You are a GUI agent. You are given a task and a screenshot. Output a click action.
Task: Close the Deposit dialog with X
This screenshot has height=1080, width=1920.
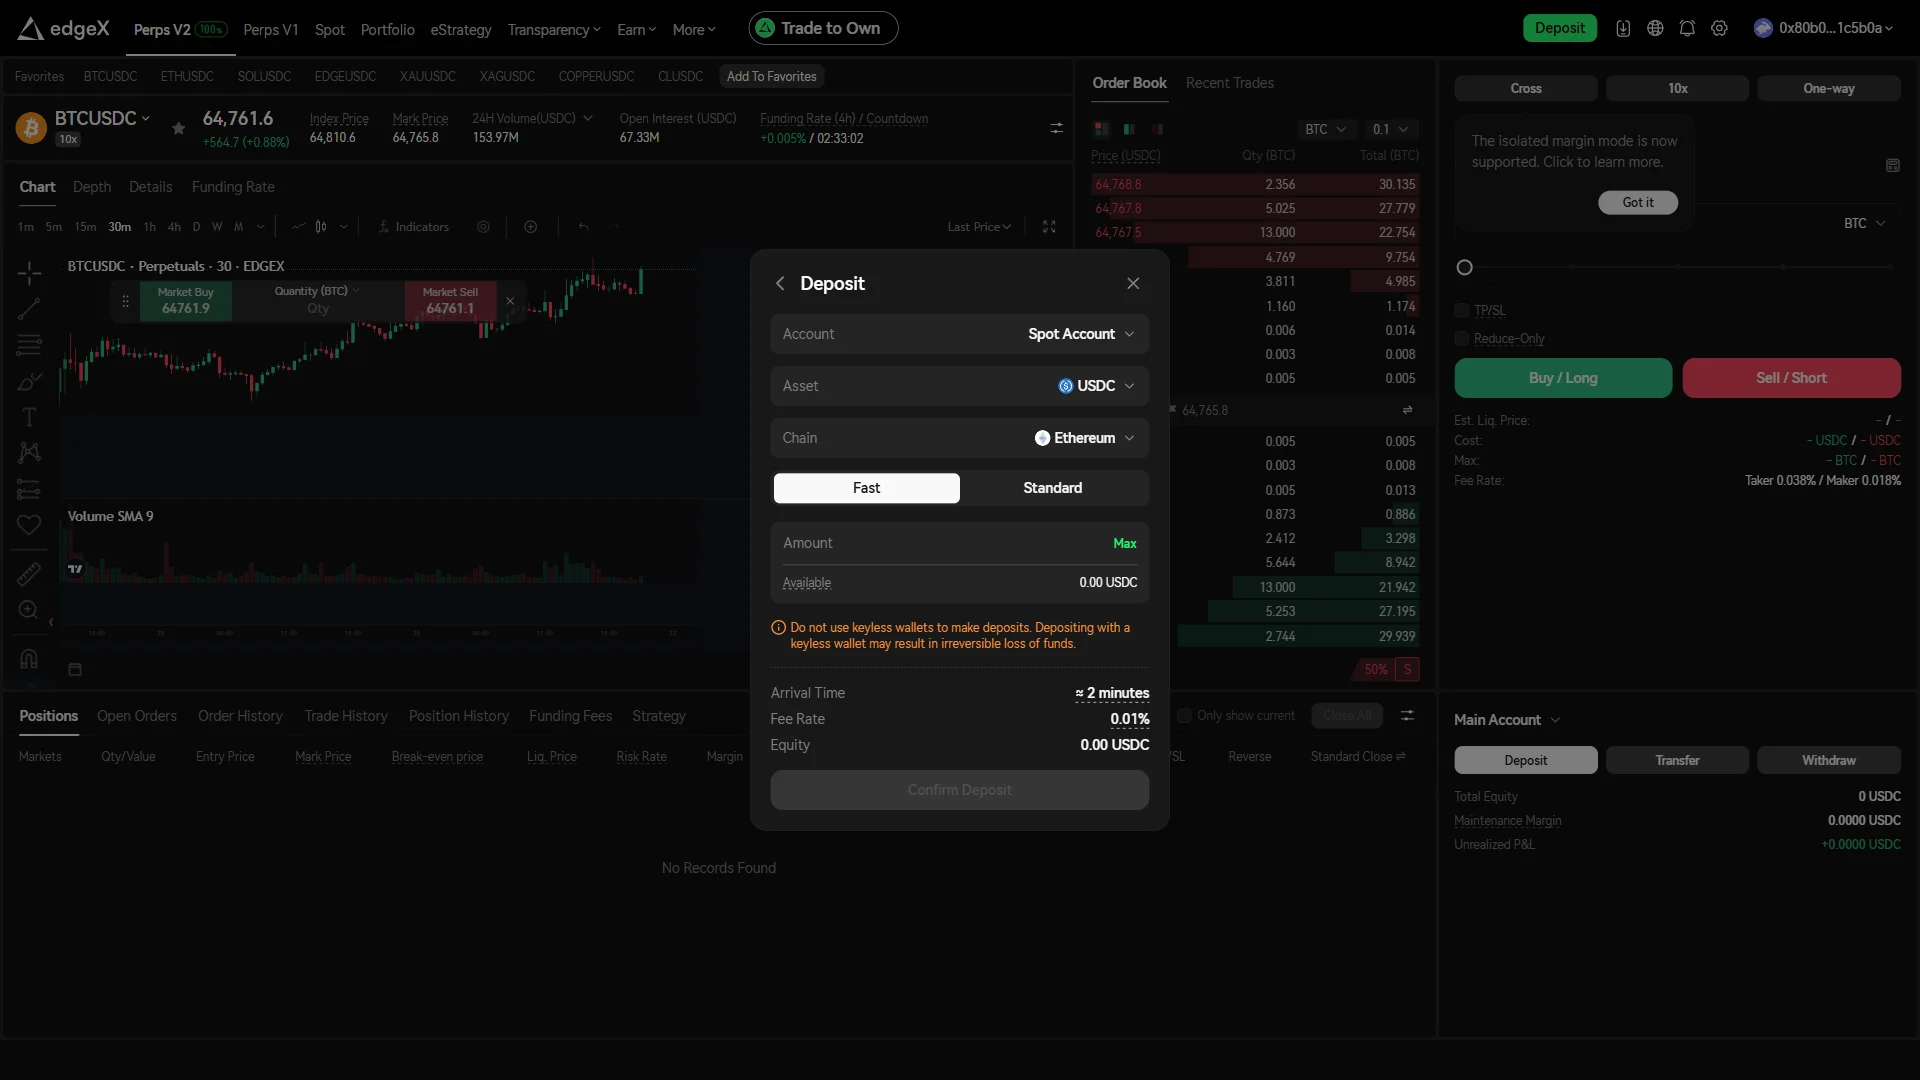coord(1133,284)
